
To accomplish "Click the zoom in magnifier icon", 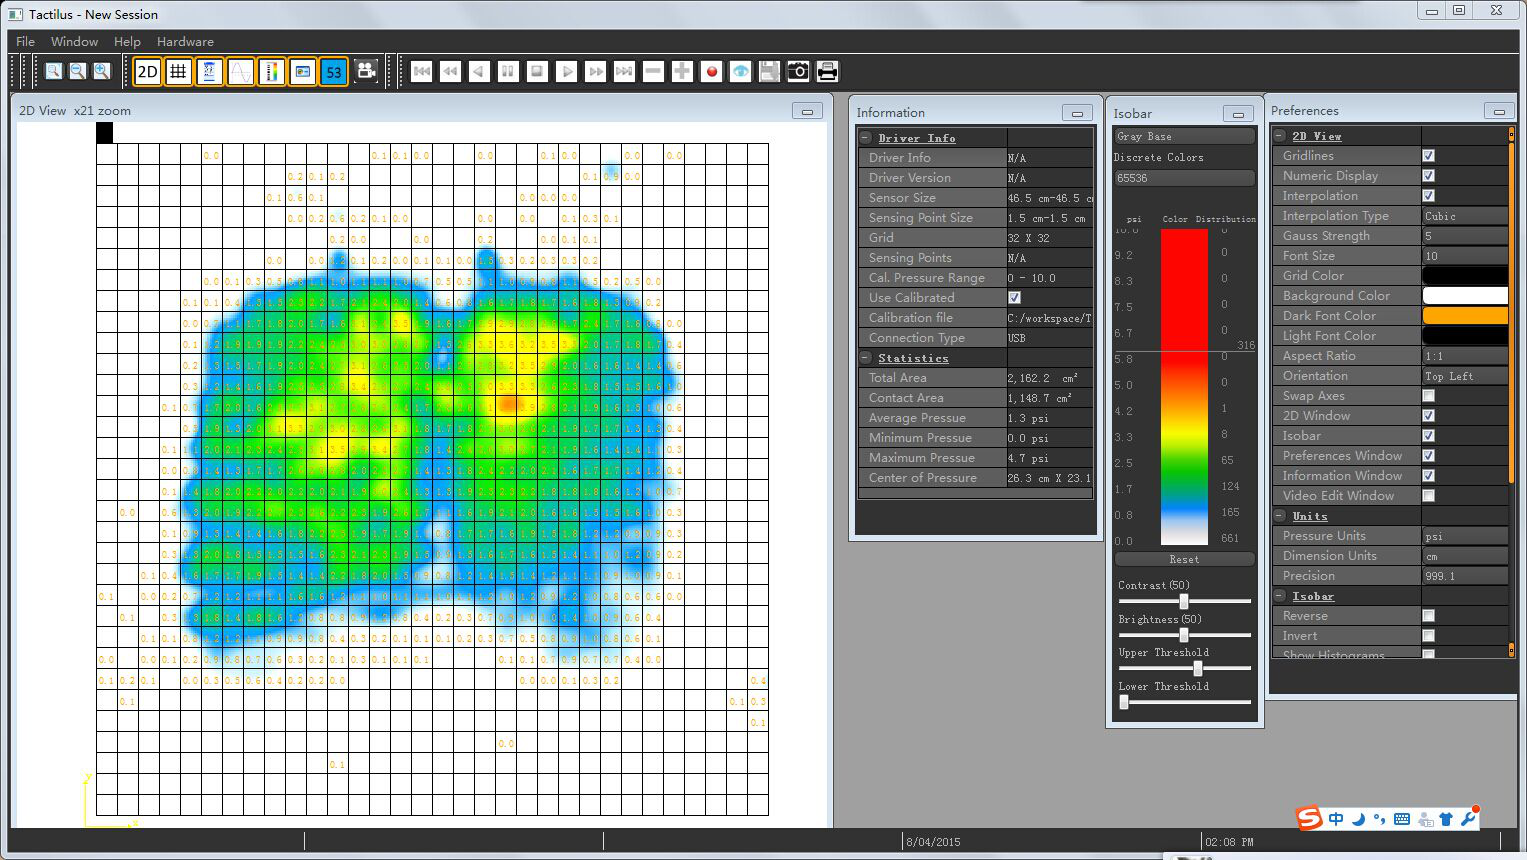I will coord(101,72).
